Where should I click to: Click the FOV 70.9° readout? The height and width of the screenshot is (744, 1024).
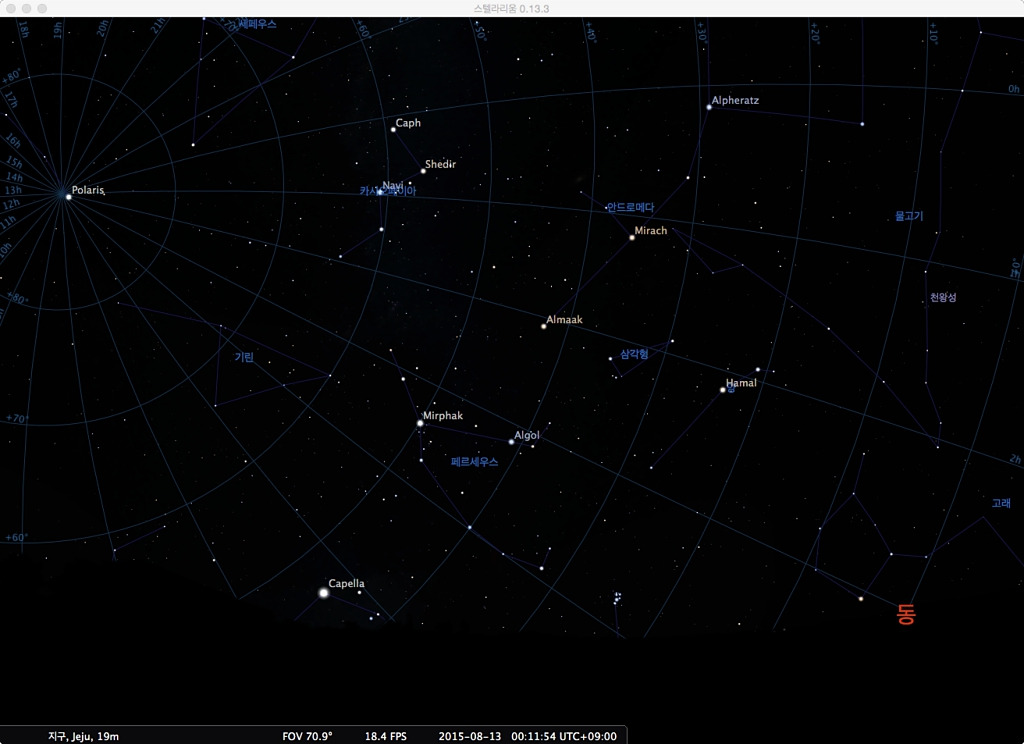click(307, 736)
